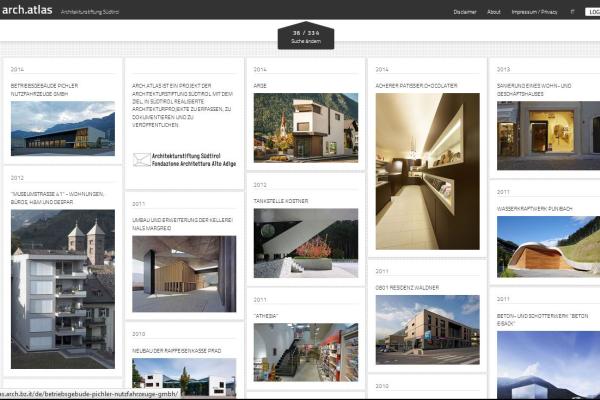This screenshot has height=400, width=600.
Task: Open the Wasserkraftwerk Punibach thumbnail
Action: [548, 246]
